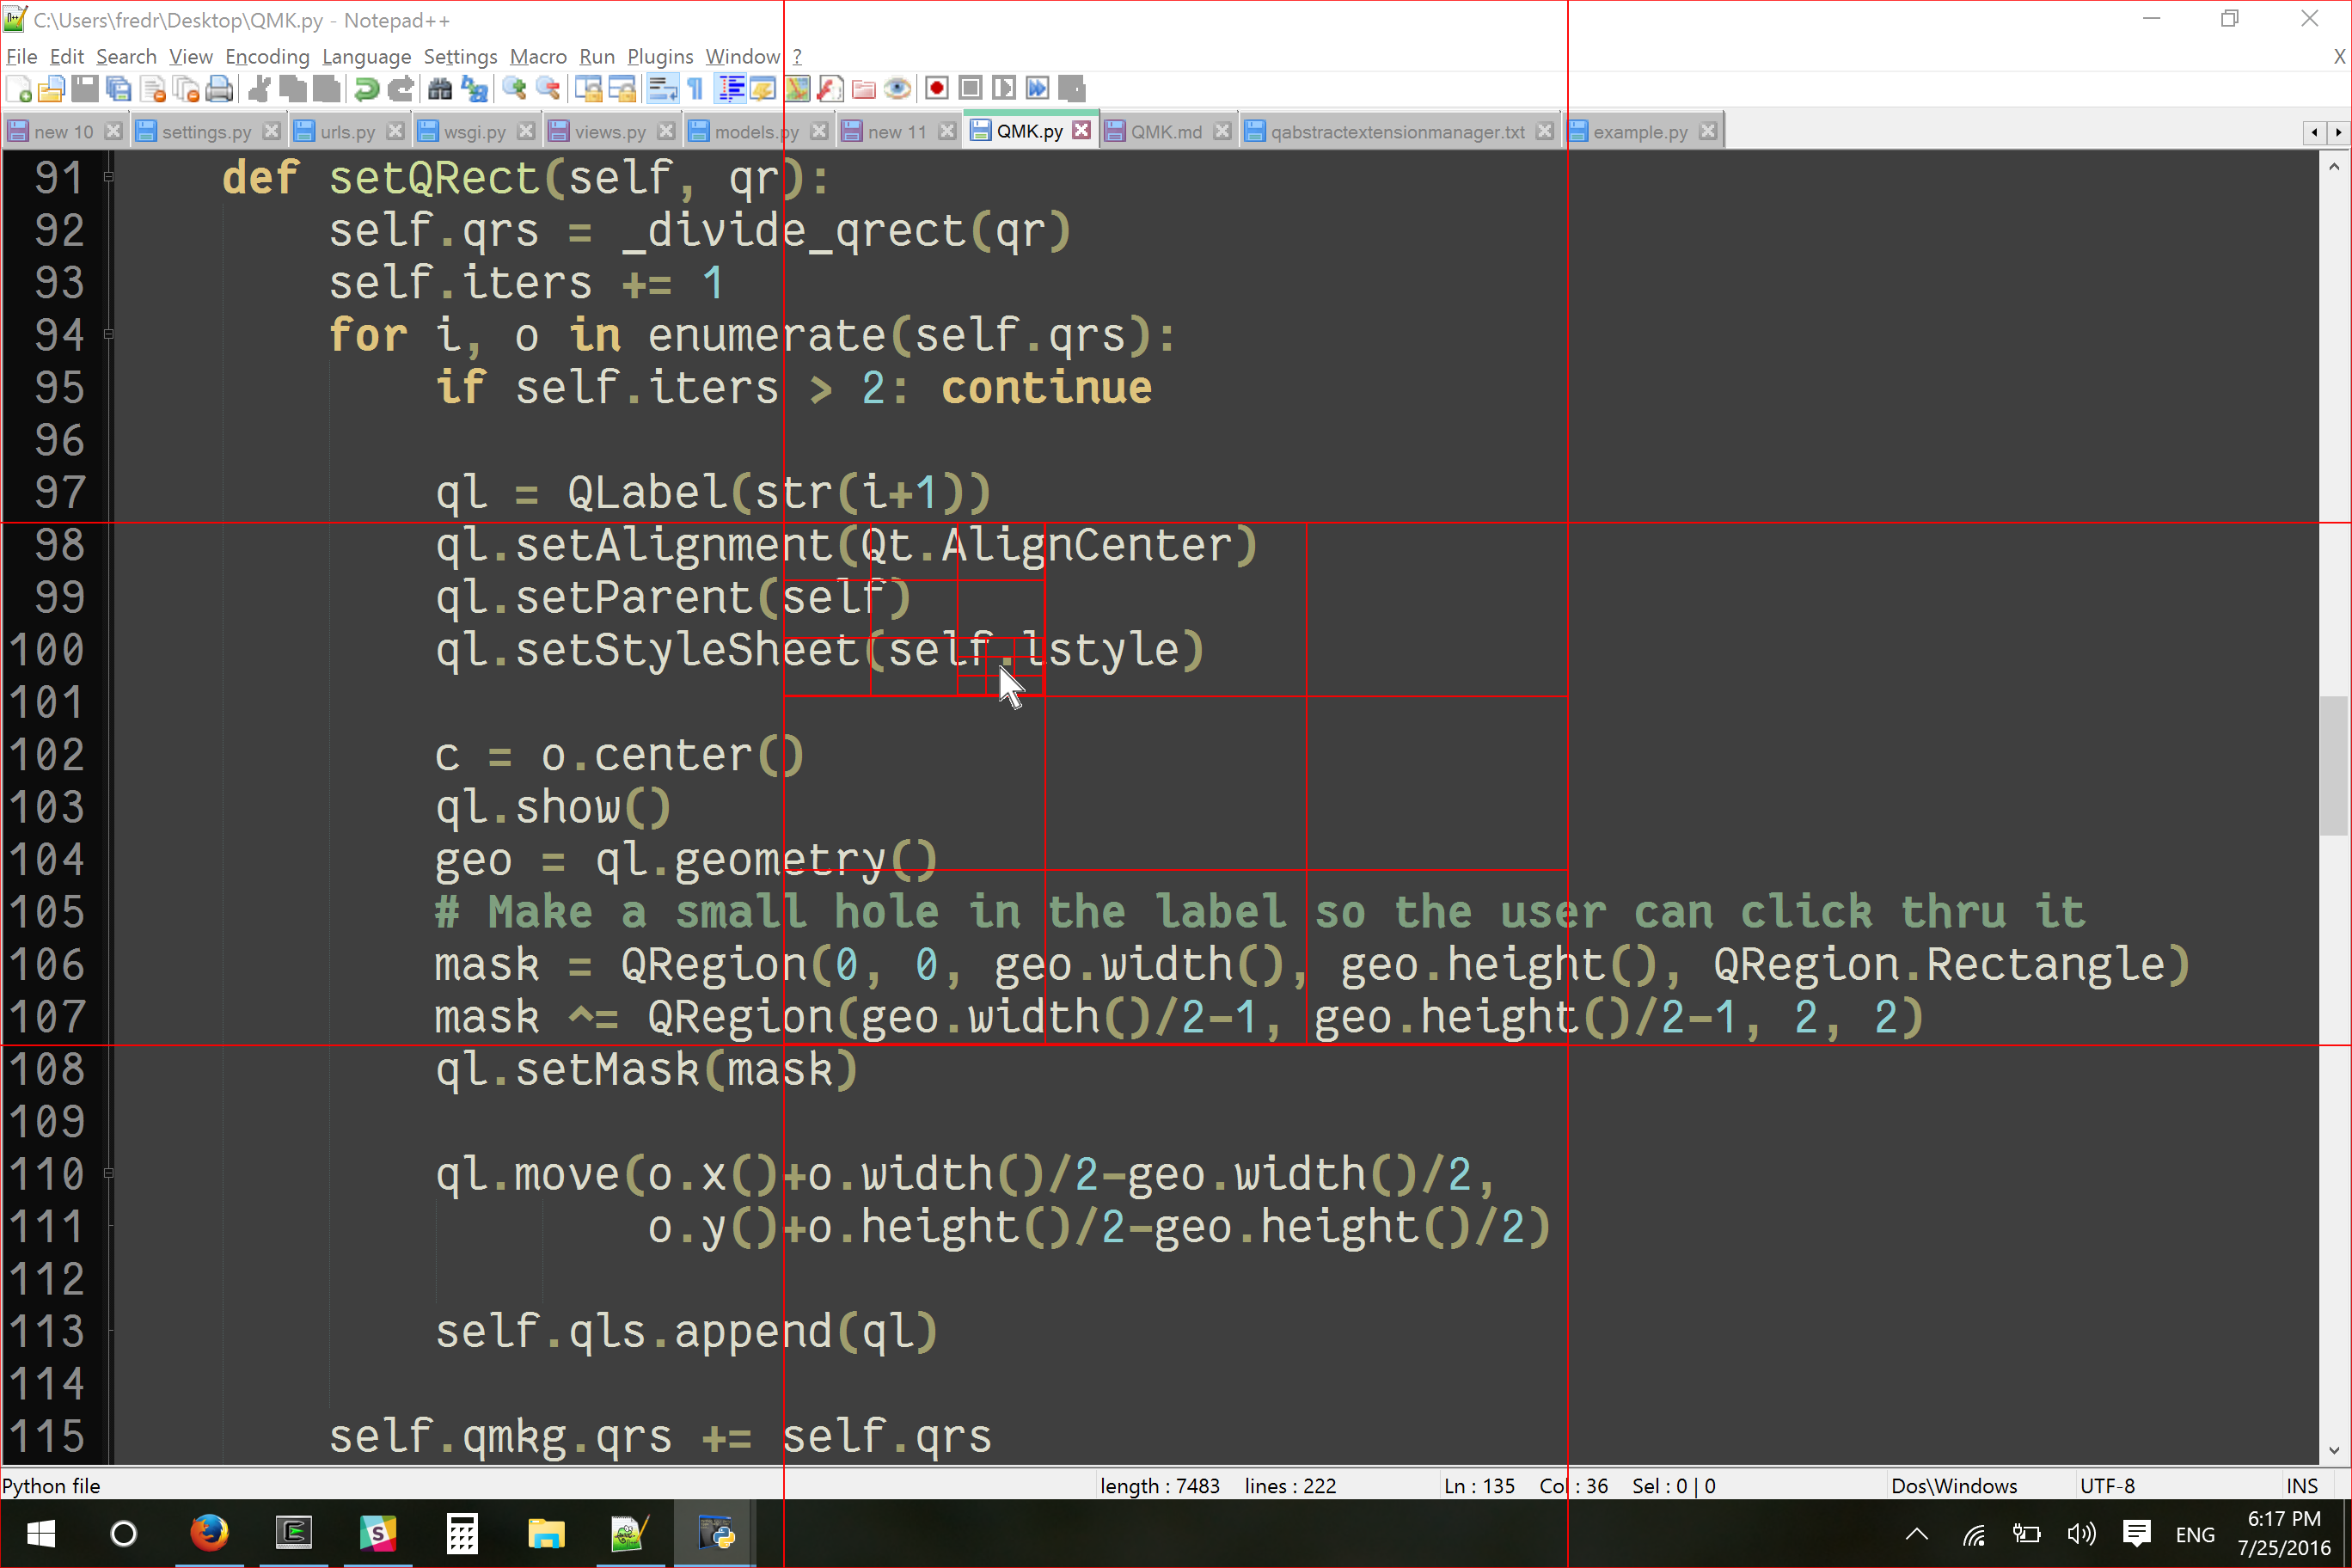Screen dimensions: 2352x1568
Task: Click the record macro icon
Action: [x=931, y=89]
